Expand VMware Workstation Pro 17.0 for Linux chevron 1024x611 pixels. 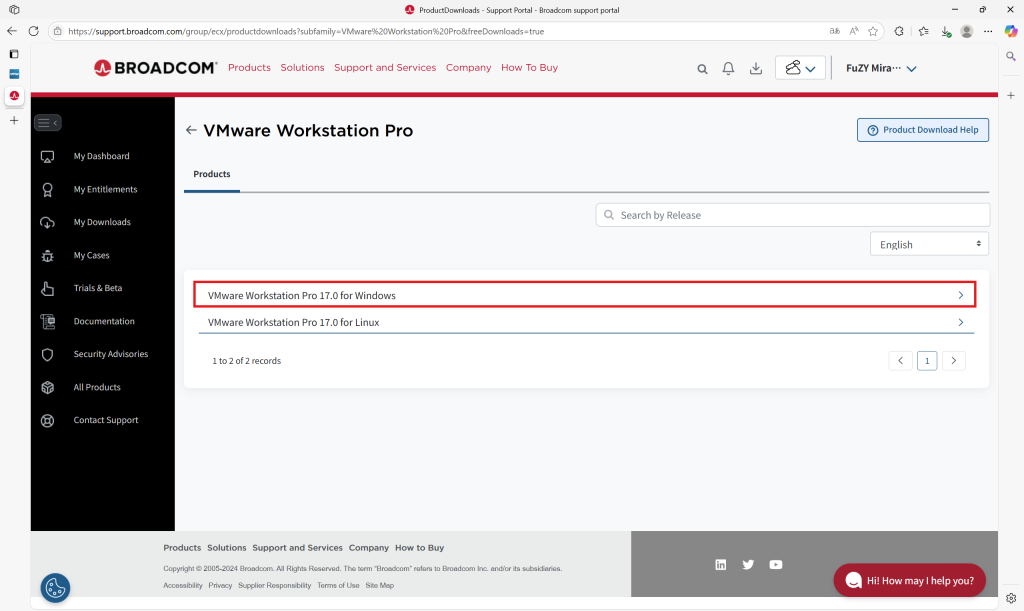tap(961, 322)
